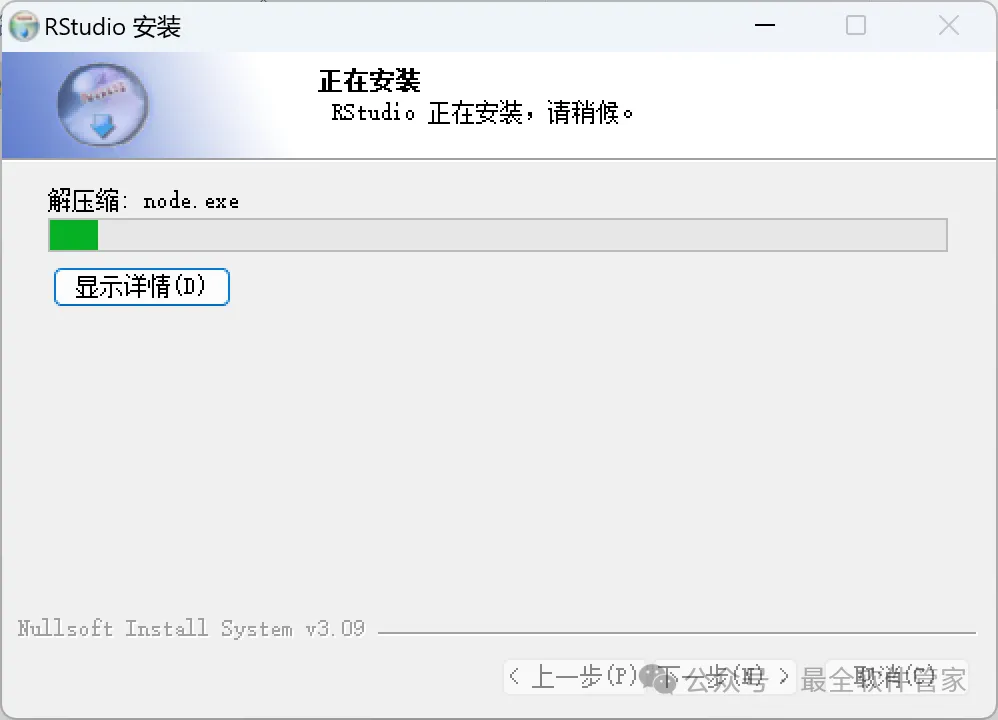
Task: Click the RStudio installer title bar icon
Action: click(24, 26)
